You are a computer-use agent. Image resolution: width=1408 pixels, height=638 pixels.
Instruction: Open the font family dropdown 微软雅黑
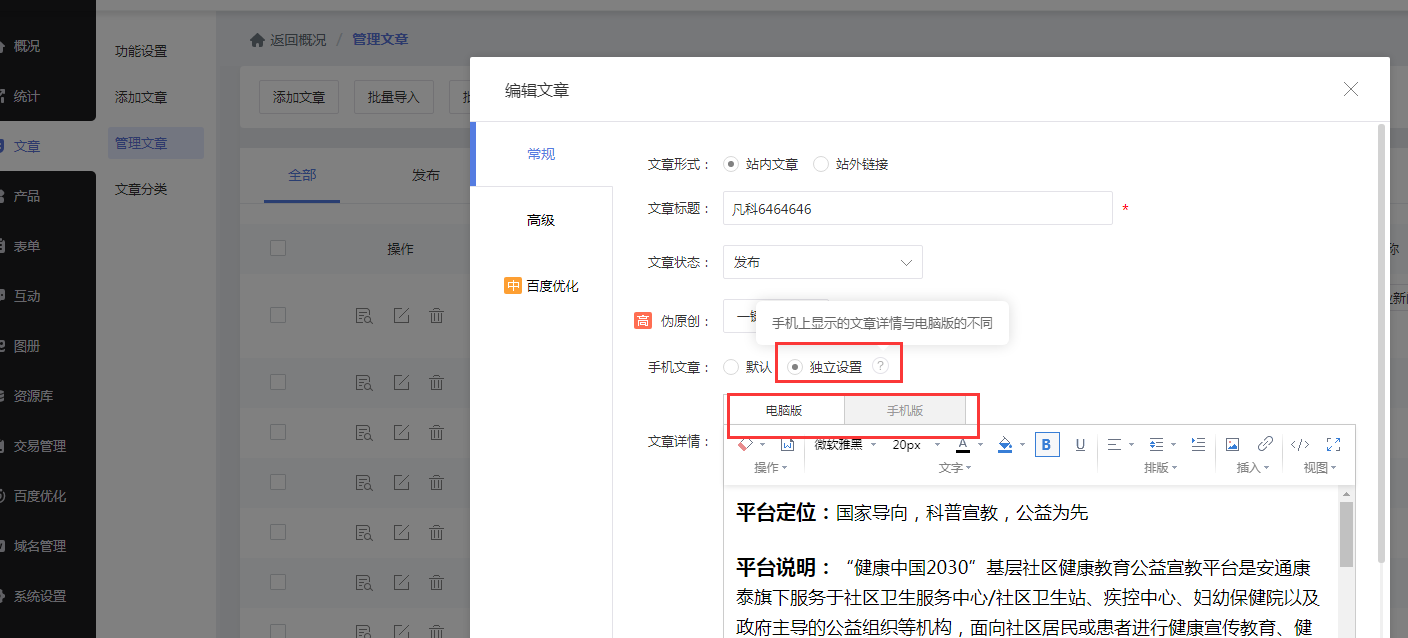845,444
